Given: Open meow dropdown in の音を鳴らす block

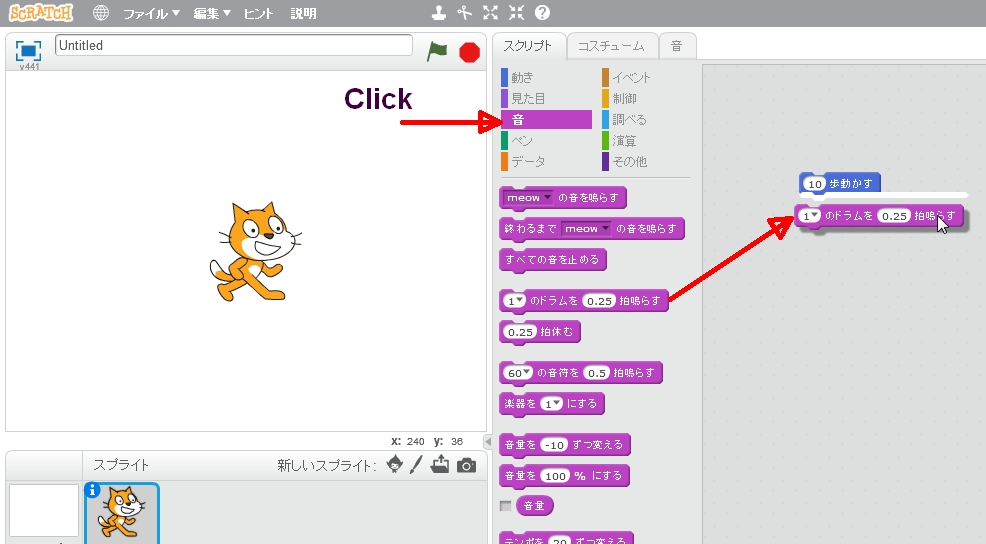Looking at the screenshot, I should 528,197.
